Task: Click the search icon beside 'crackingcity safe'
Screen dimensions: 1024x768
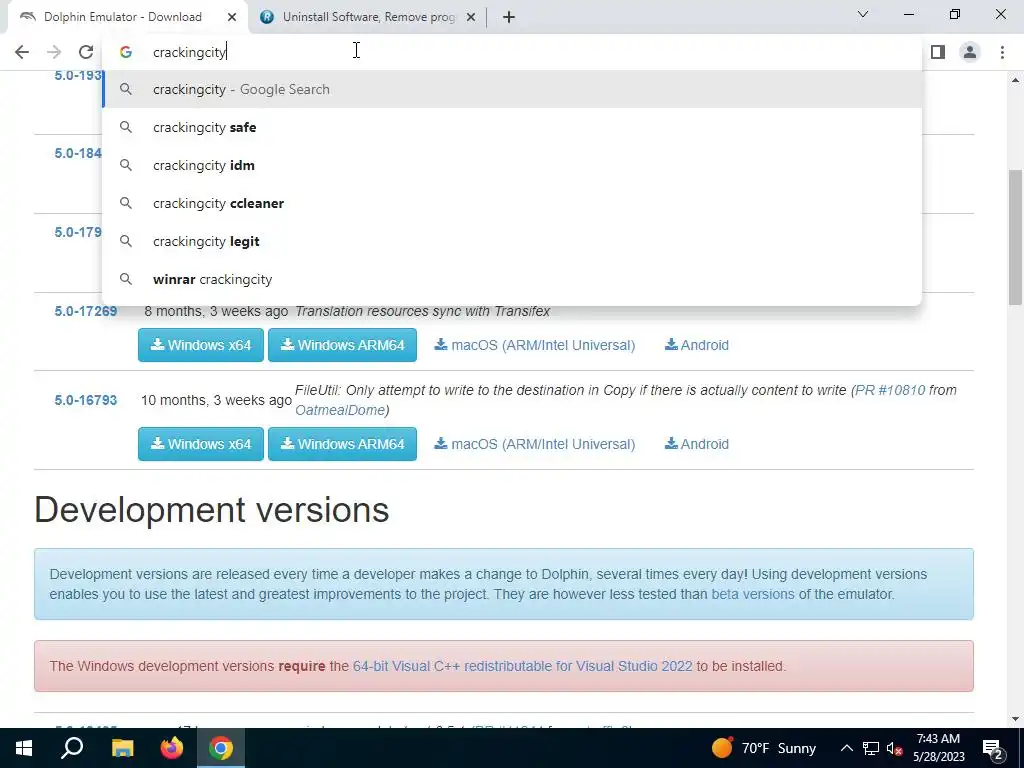Action: coord(126,127)
